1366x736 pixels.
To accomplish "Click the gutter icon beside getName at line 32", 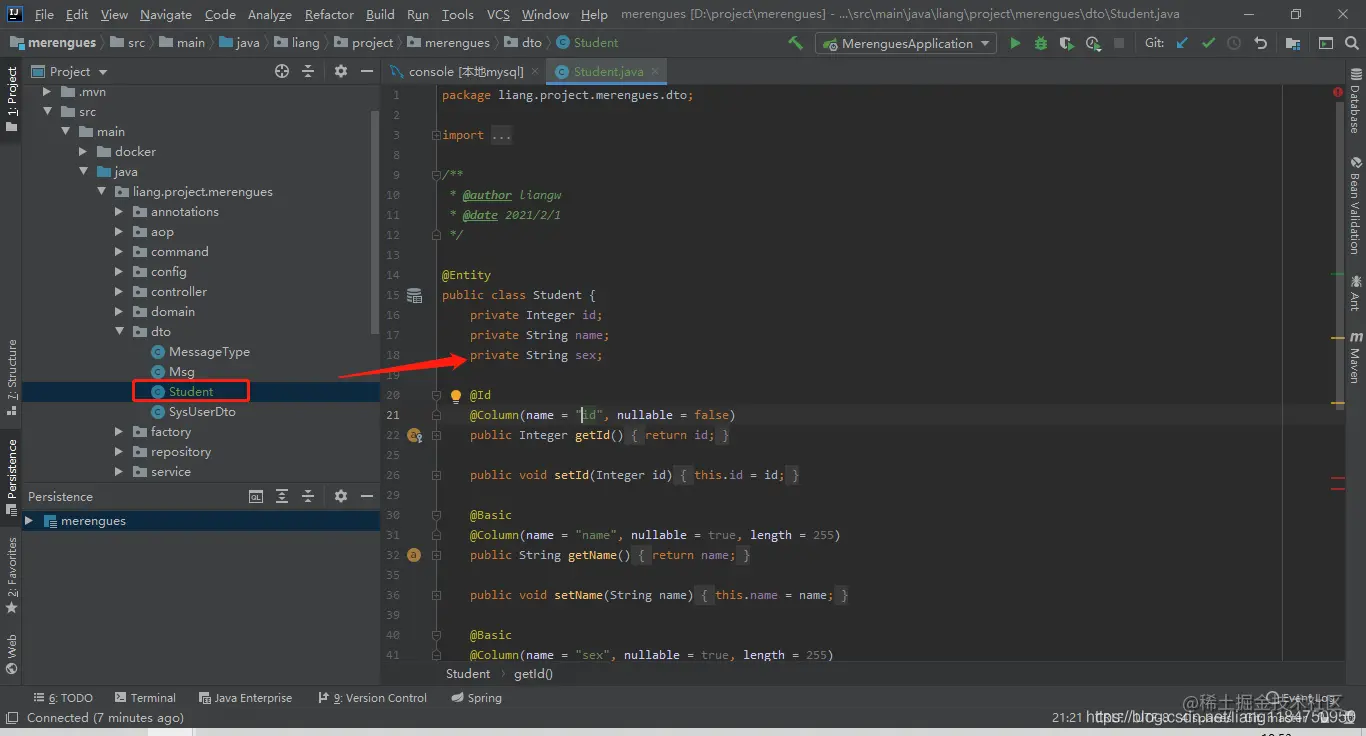I will click(x=414, y=555).
